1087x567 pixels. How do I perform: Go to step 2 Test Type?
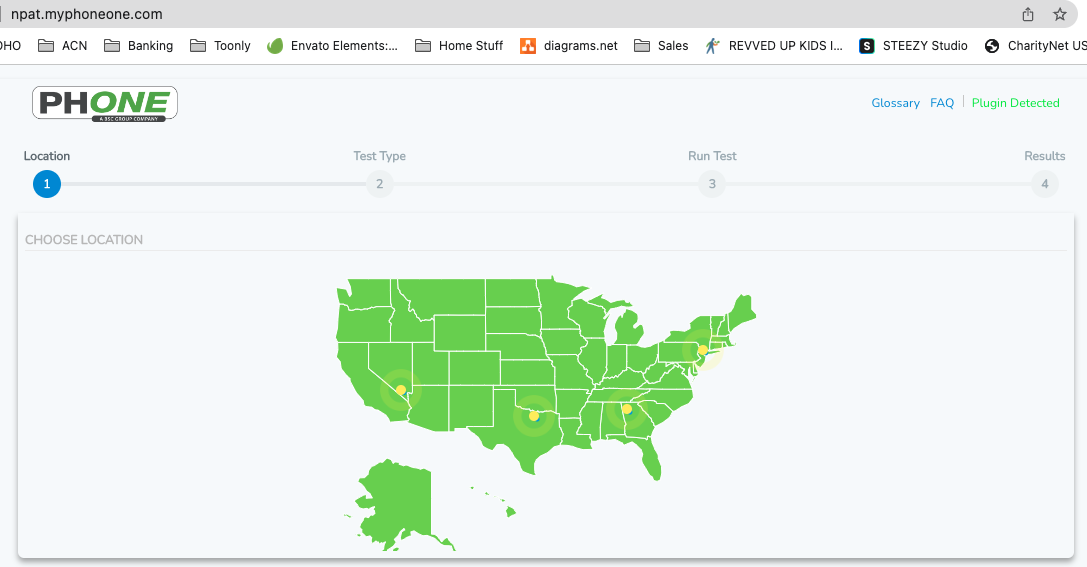coord(379,184)
